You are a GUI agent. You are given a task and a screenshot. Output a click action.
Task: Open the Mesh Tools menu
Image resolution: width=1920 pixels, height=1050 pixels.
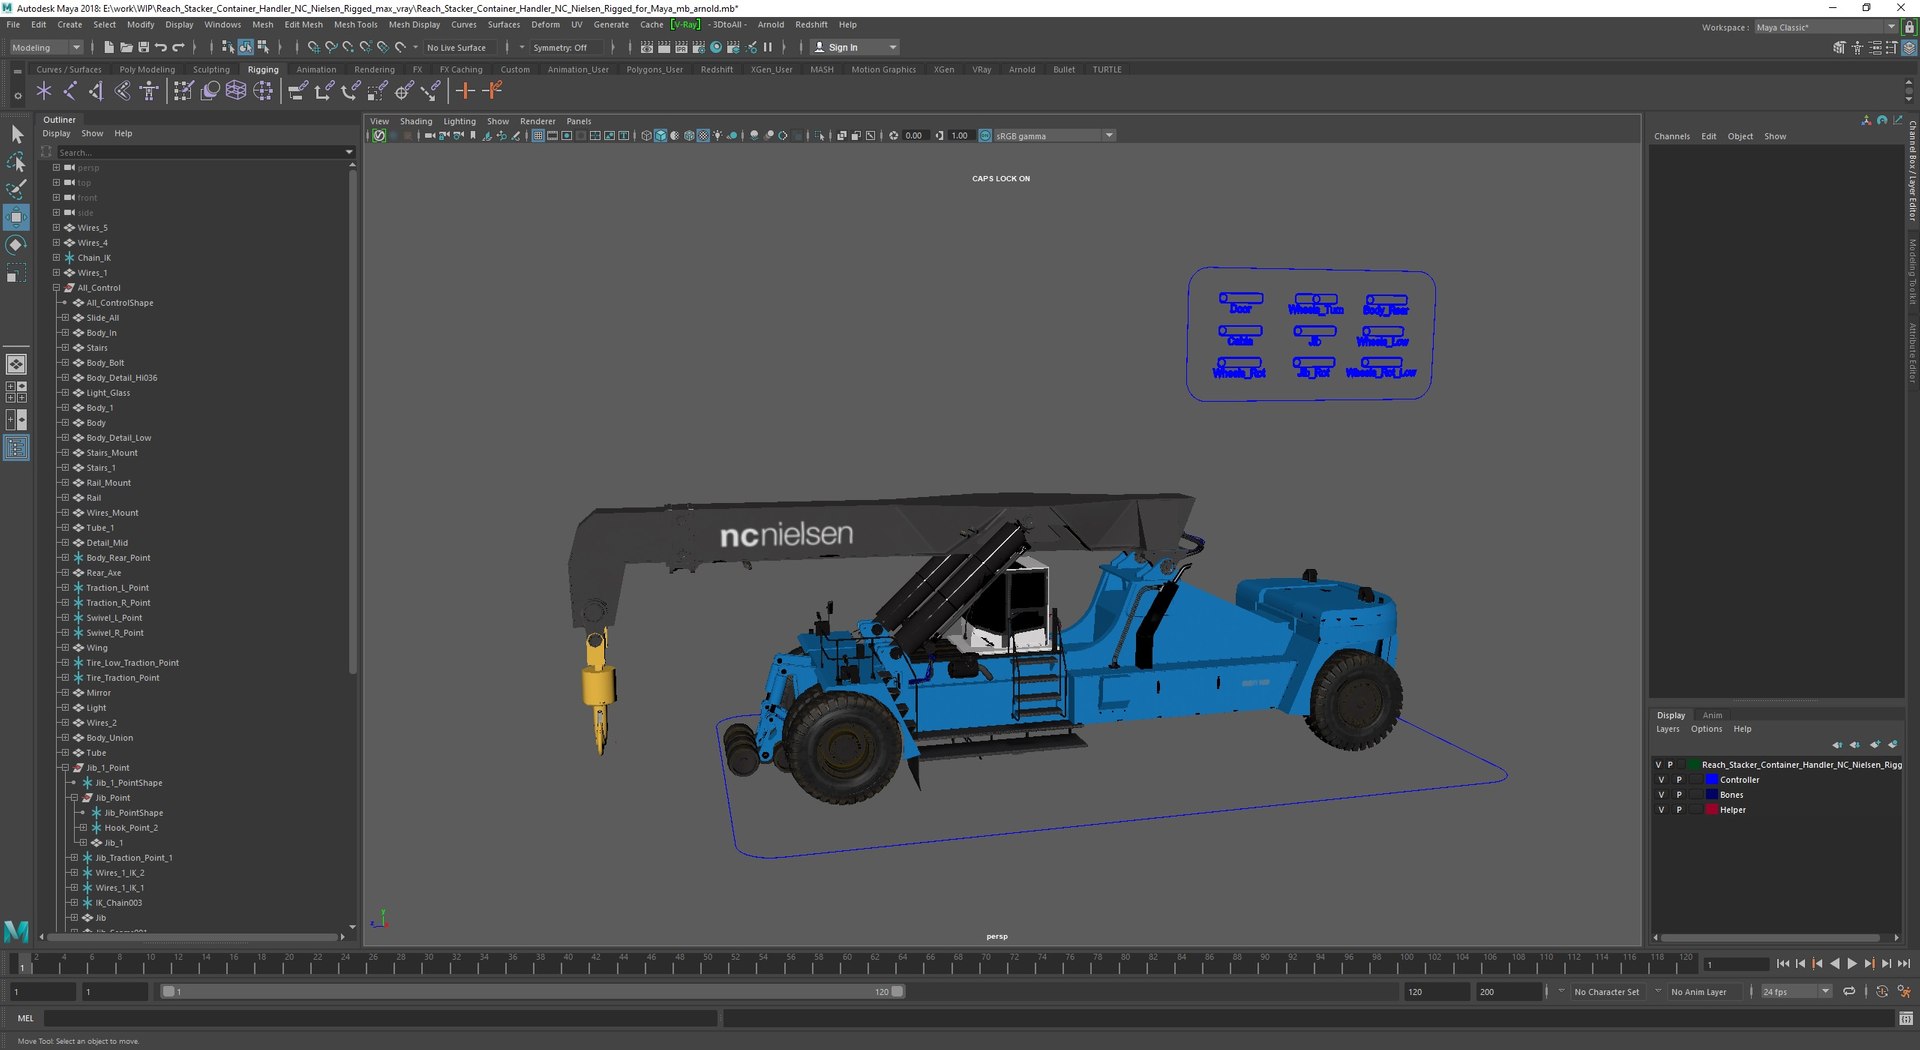tap(355, 25)
